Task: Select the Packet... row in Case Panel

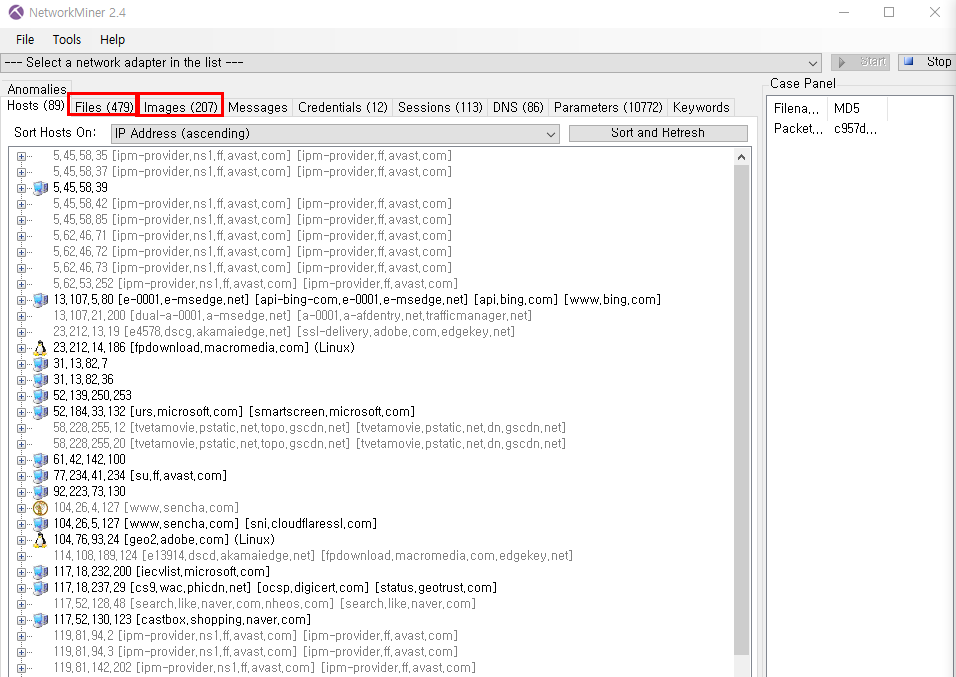Action: coord(796,129)
